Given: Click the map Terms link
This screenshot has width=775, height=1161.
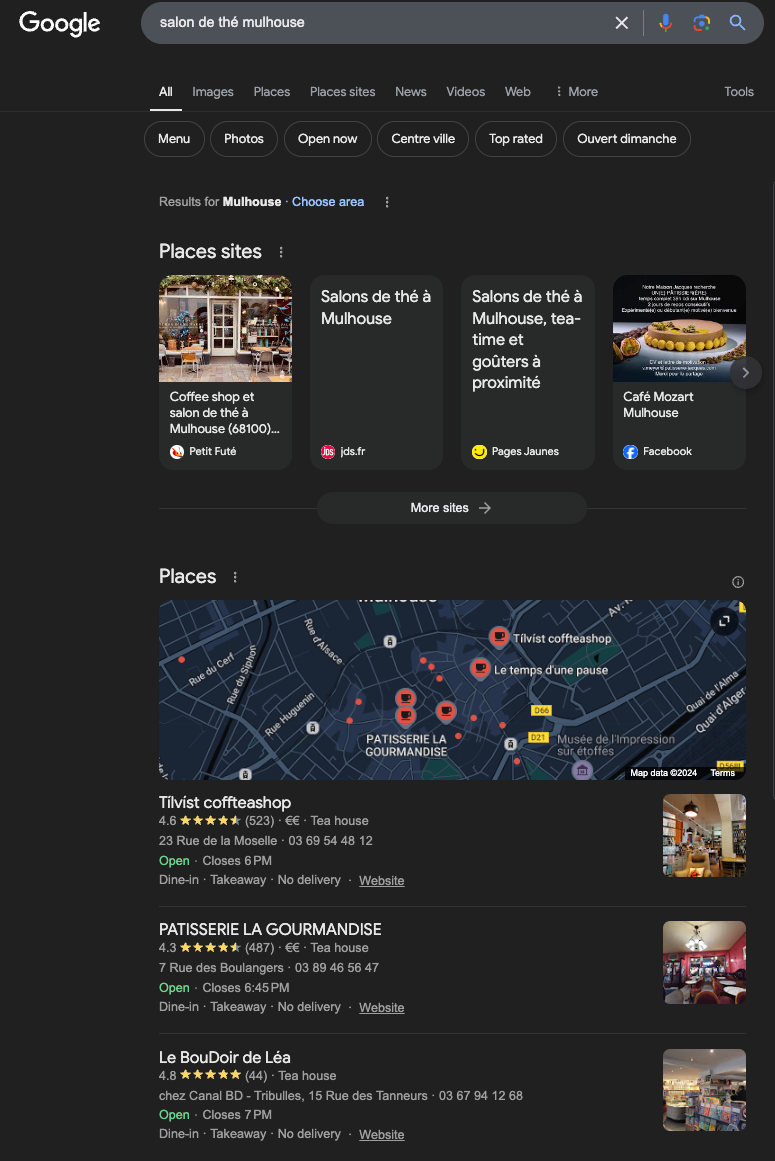Looking at the screenshot, I should (722, 773).
